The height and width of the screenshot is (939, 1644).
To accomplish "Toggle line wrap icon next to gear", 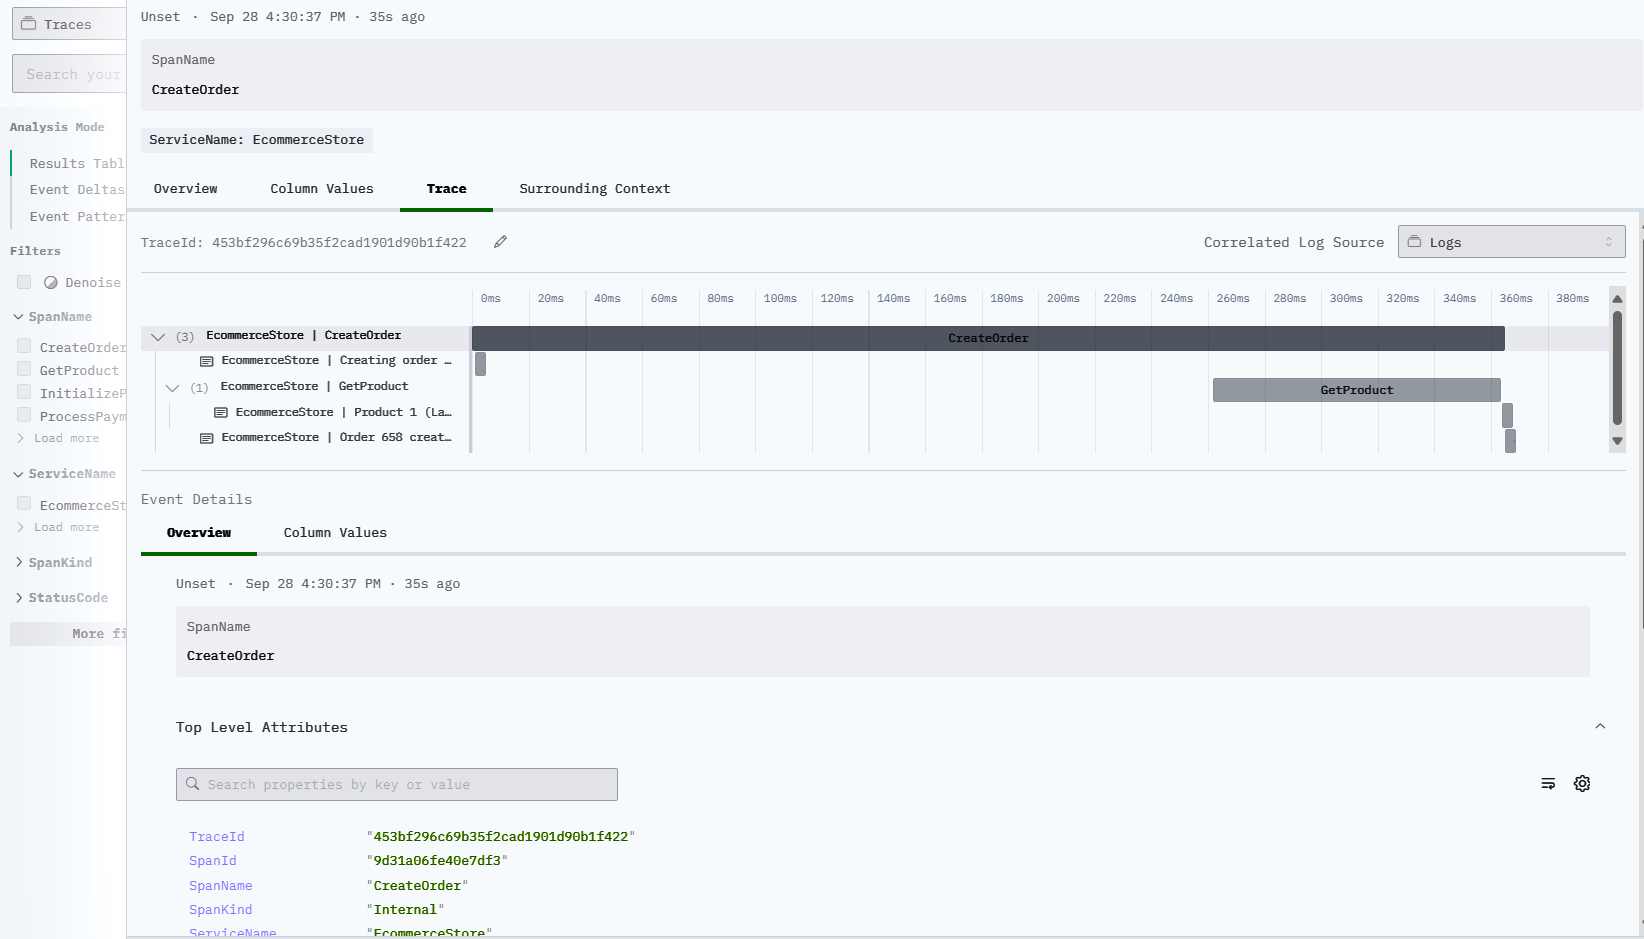I will 1548,784.
